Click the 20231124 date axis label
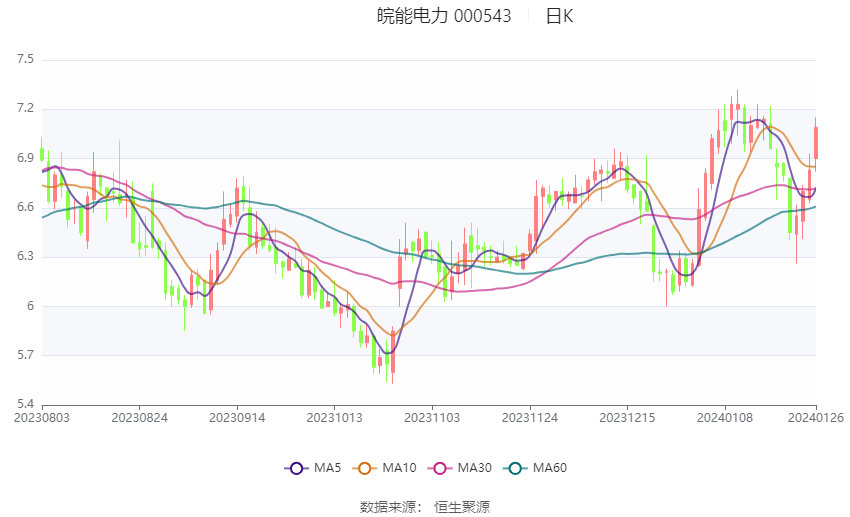850x517 pixels. click(x=530, y=418)
